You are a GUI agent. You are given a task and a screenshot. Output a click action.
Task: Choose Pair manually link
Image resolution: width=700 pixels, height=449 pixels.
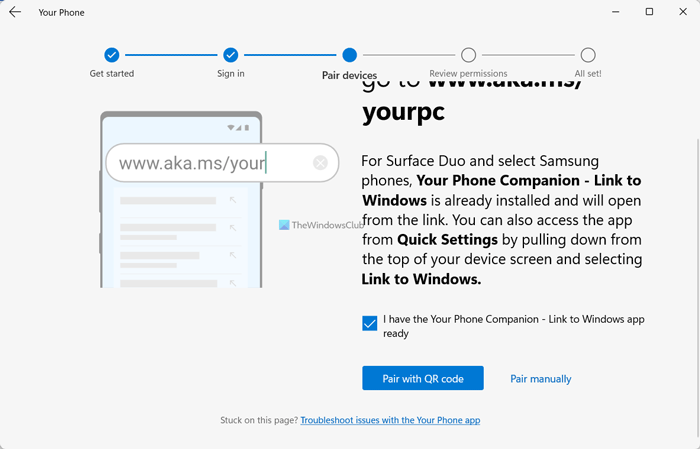coord(541,379)
